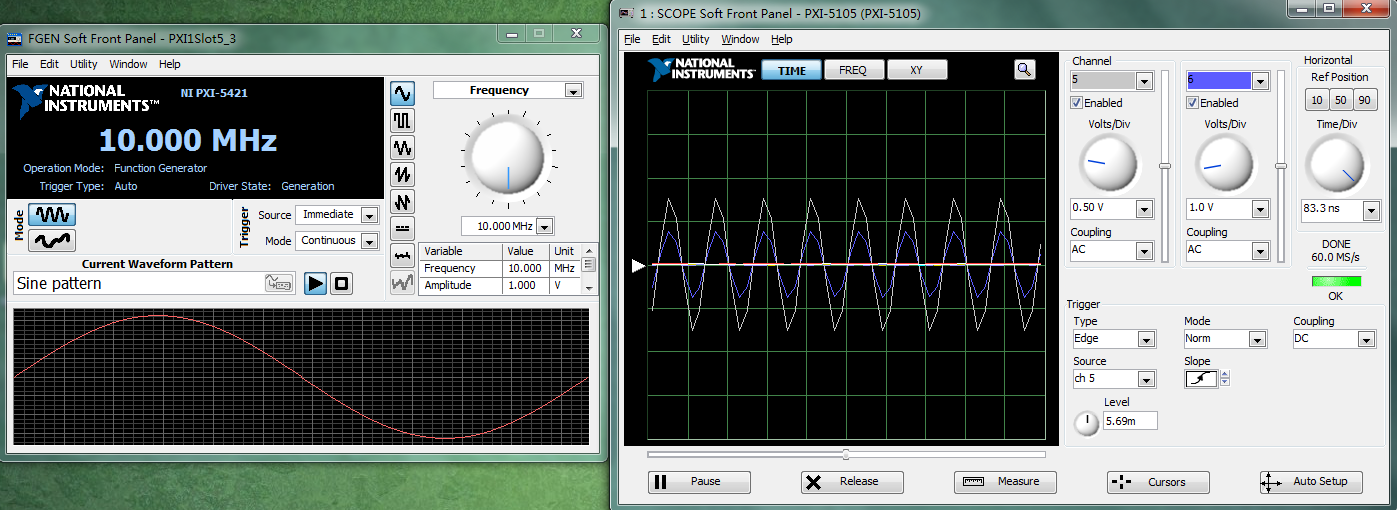1397x510 pixels.
Task: Click the trigger Slope rising edge icon
Action: pos(1201,379)
